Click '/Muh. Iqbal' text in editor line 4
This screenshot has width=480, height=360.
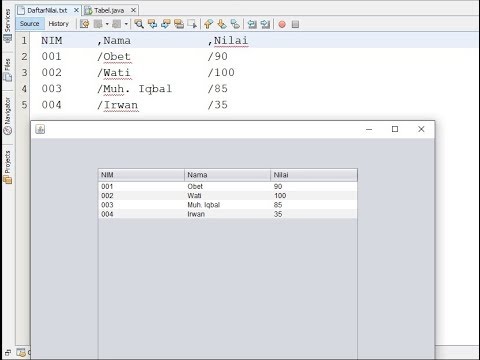pyautogui.click(x=135, y=89)
